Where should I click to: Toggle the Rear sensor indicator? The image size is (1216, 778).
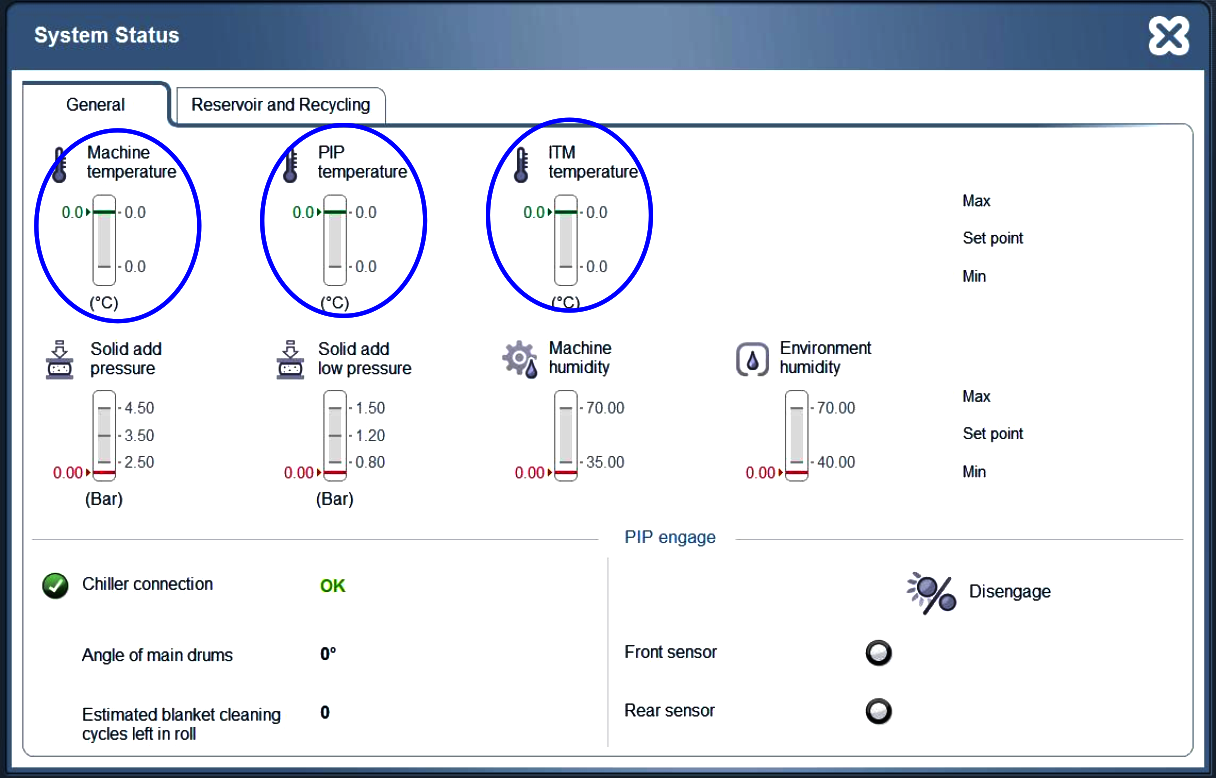tap(878, 711)
